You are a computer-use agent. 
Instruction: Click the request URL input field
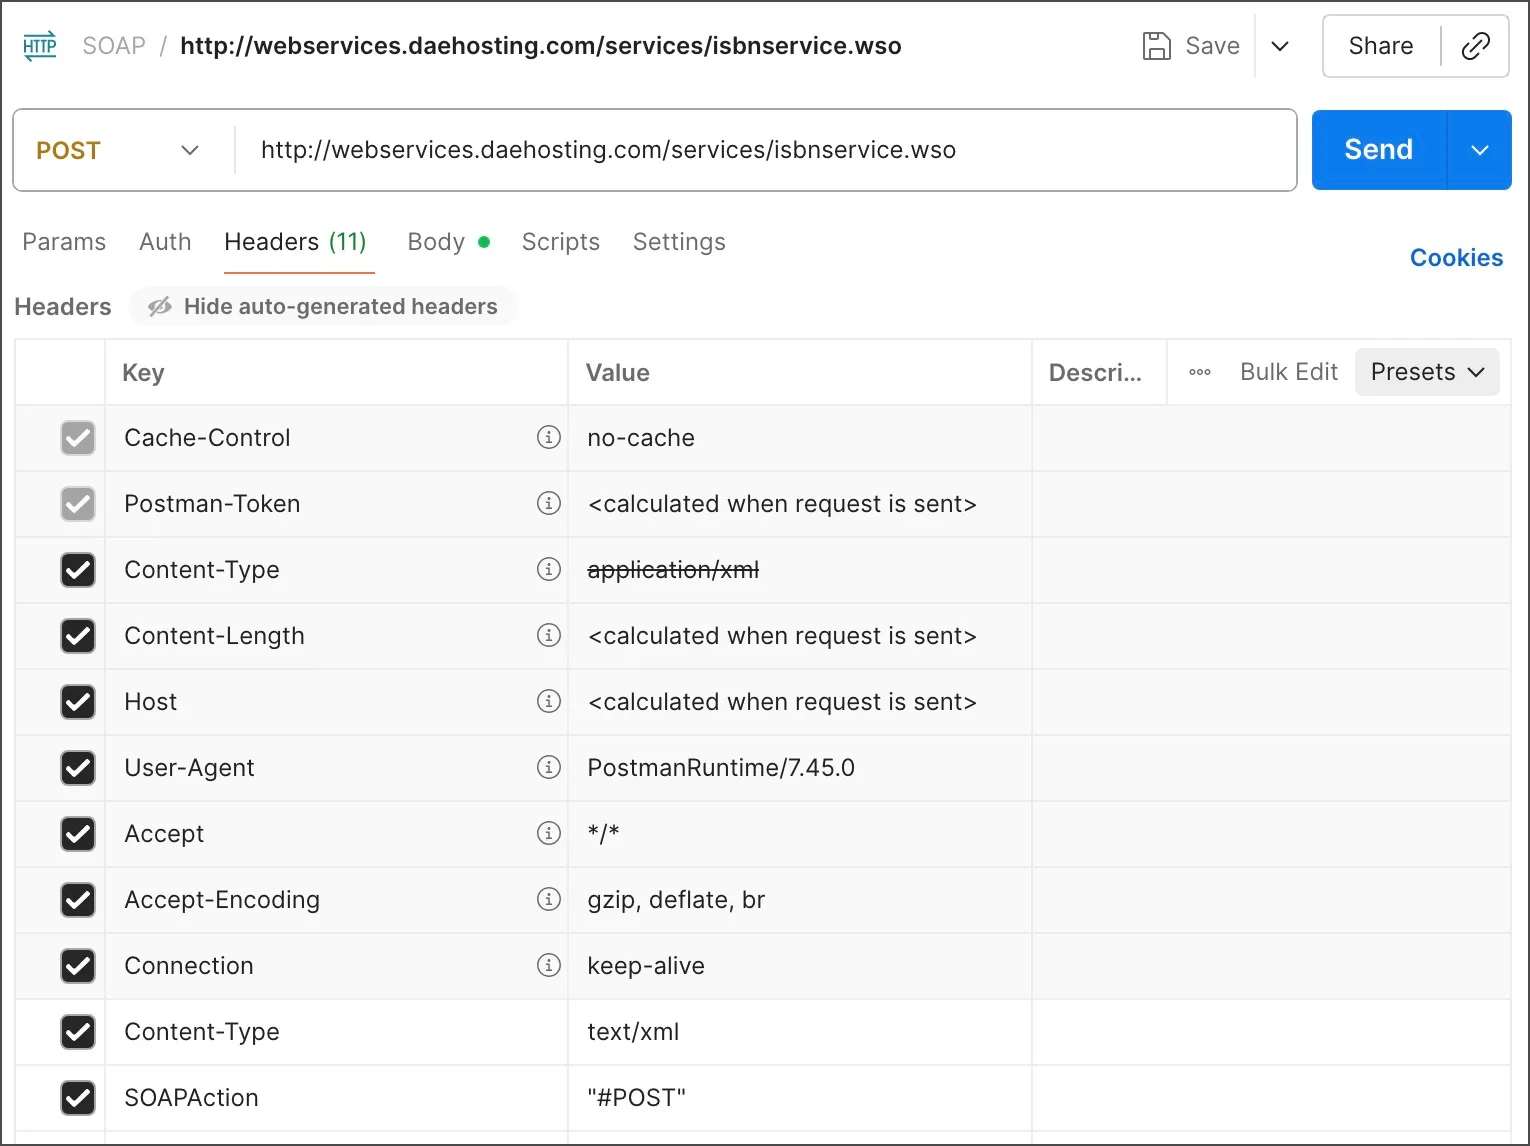766,150
